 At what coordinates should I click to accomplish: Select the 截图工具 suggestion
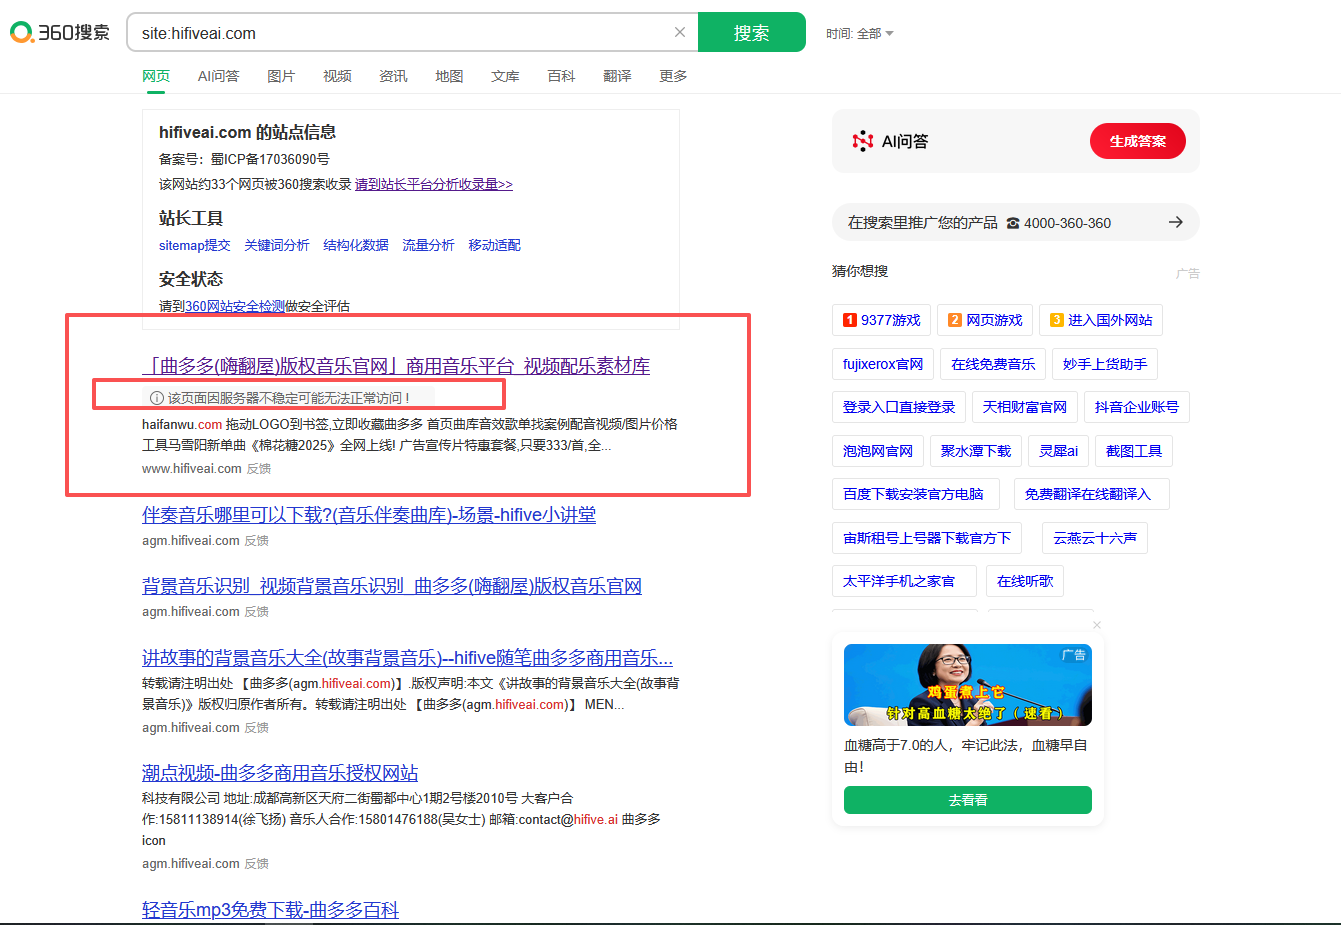click(x=1134, y=451)
